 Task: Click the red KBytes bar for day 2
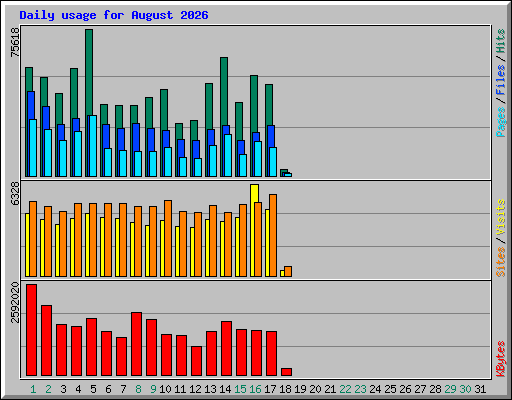tap(46, 341)
